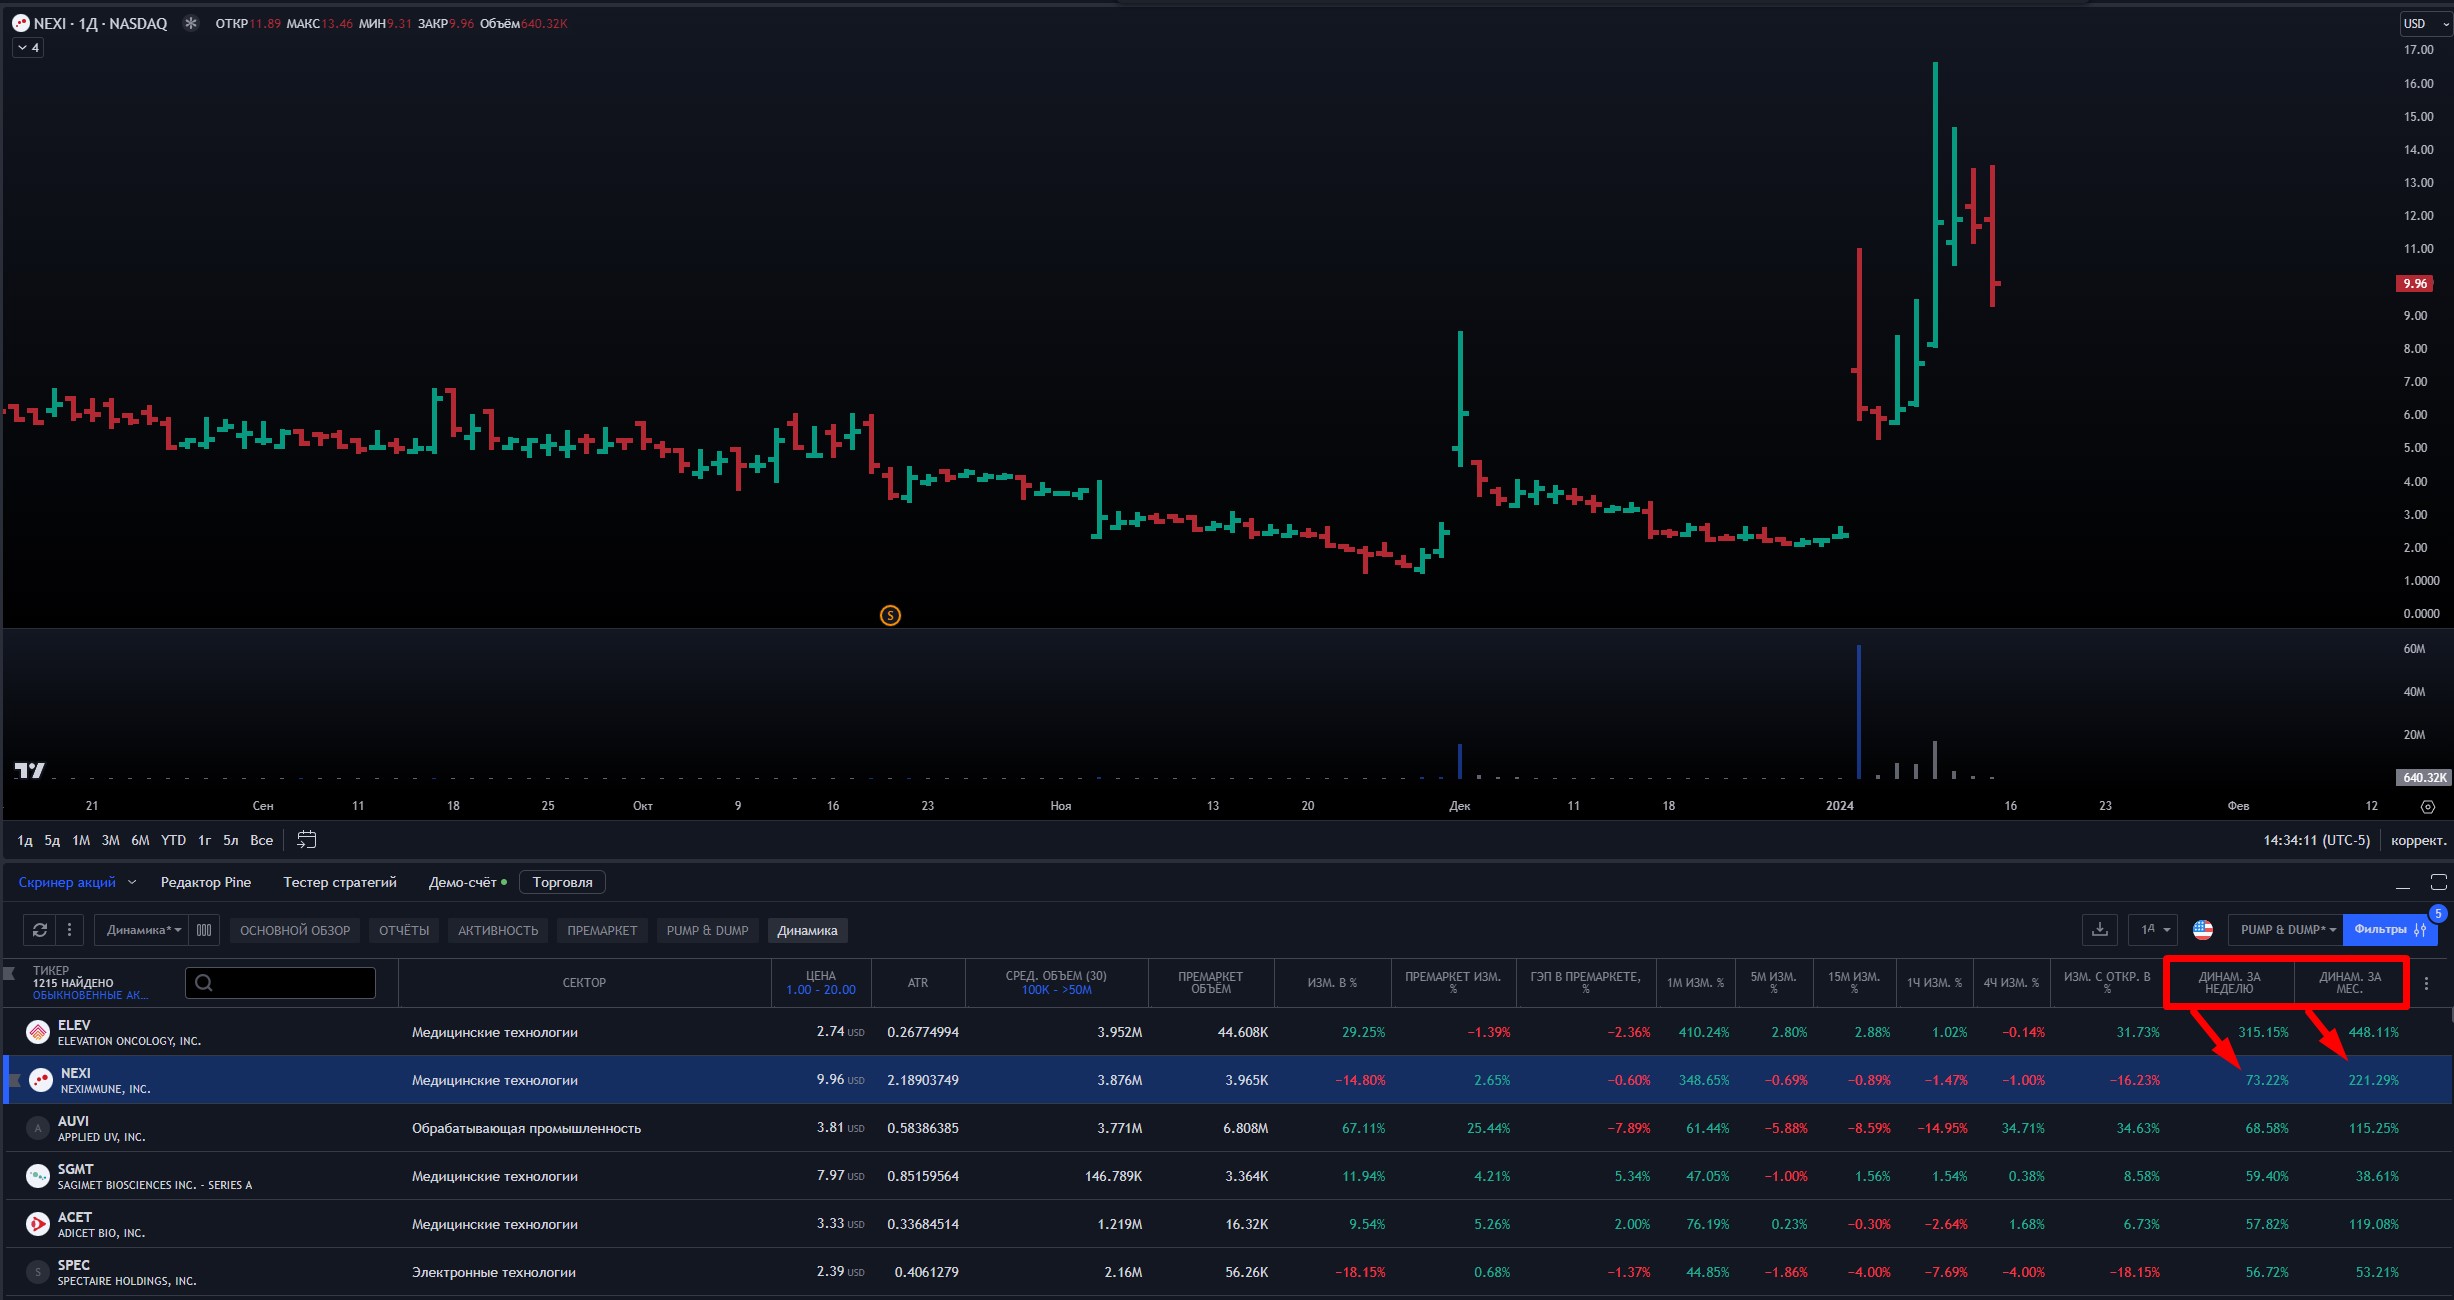This screenshot has width=2454, height=1300.
Task: Switch to the ОСНОВНОЙ ОБЗОР column set
Action: [x=295, y=931]
